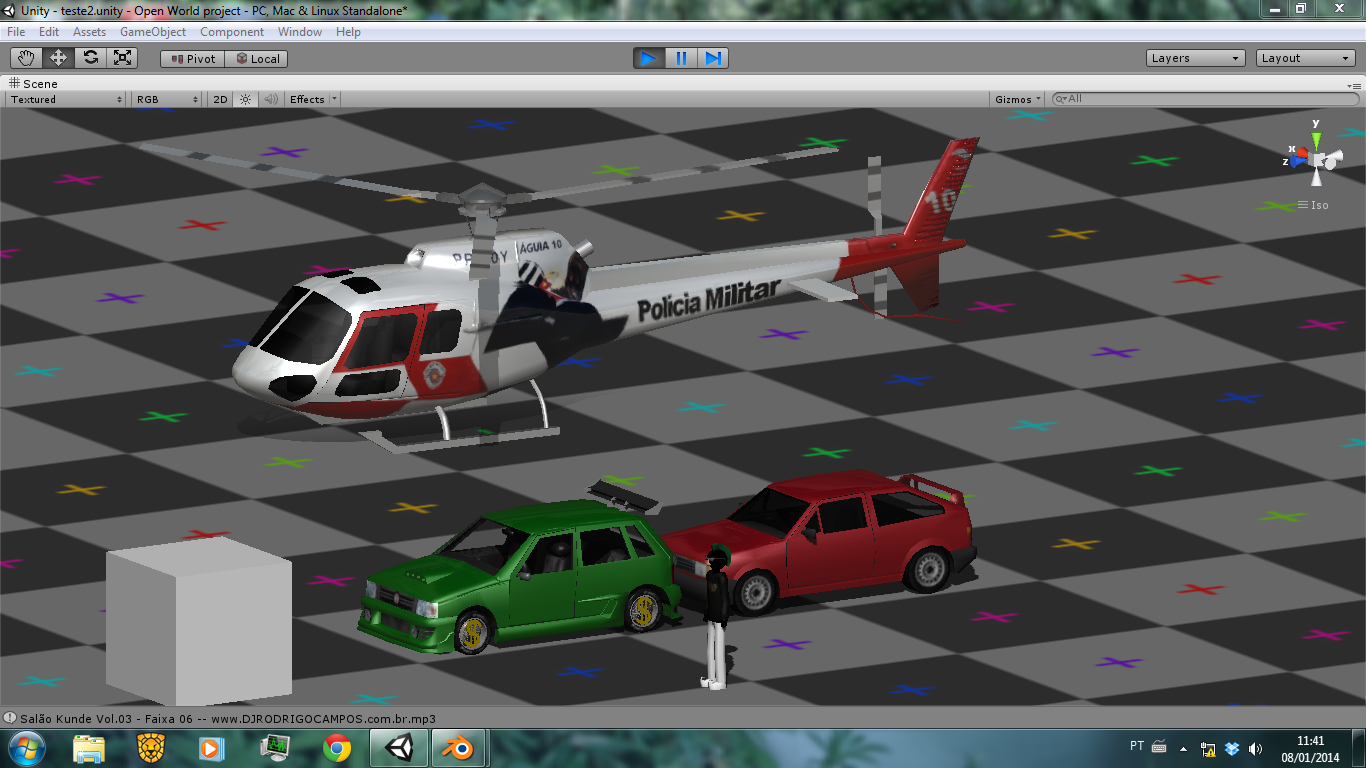Click the network tray icon
The height and width of the screenshot is (768, 1366).
(x=1208, y=749)
